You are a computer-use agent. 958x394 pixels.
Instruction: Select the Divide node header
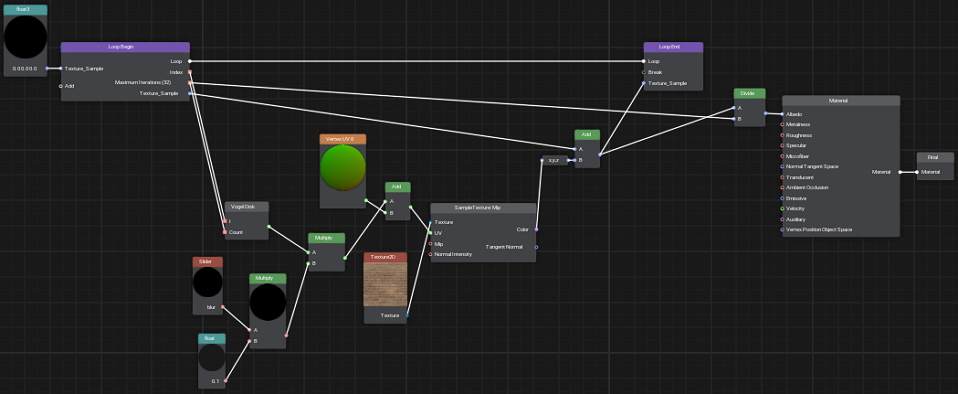point(749,93)
